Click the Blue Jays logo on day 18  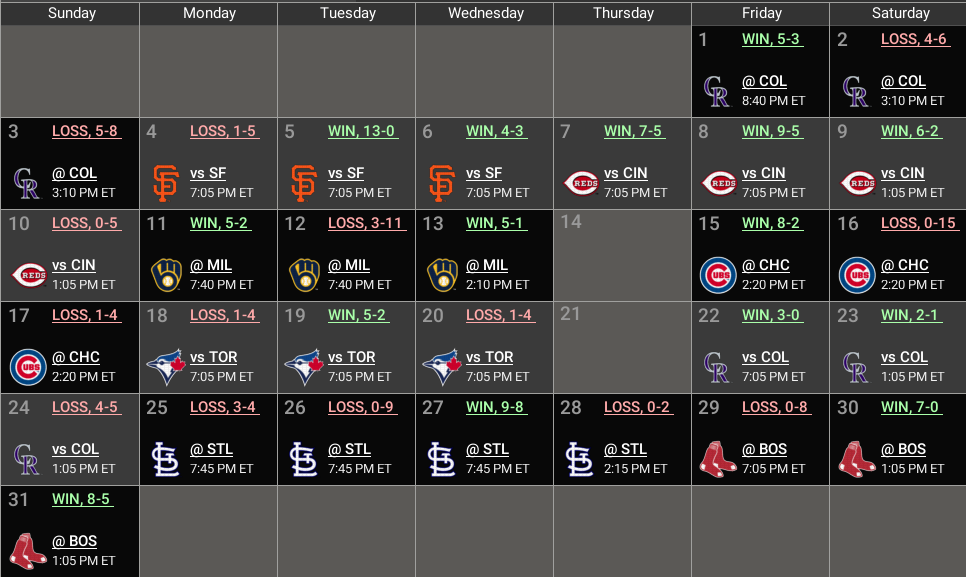pyautogui.click(x=165, y=367)
